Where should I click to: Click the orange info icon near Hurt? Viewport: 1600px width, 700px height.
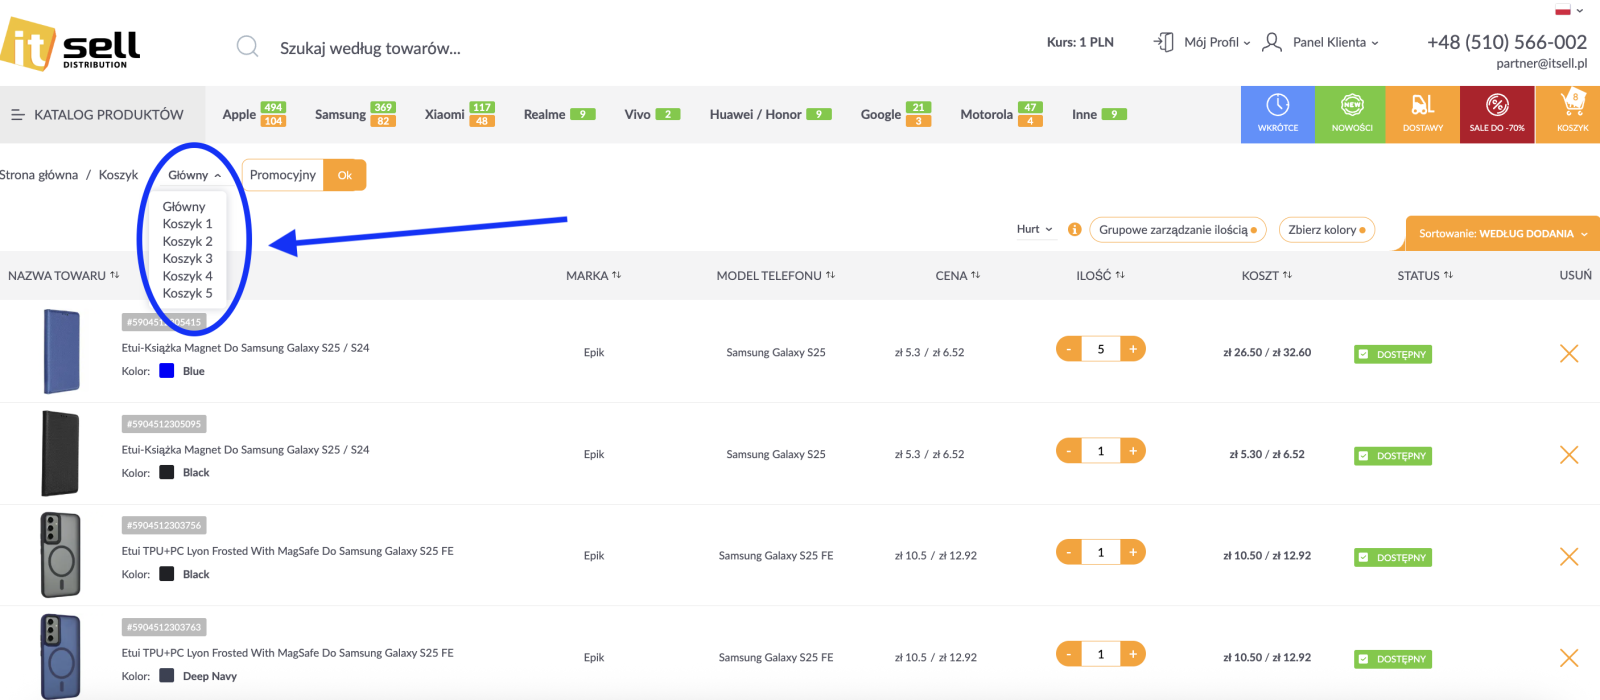coord(1074,229)
